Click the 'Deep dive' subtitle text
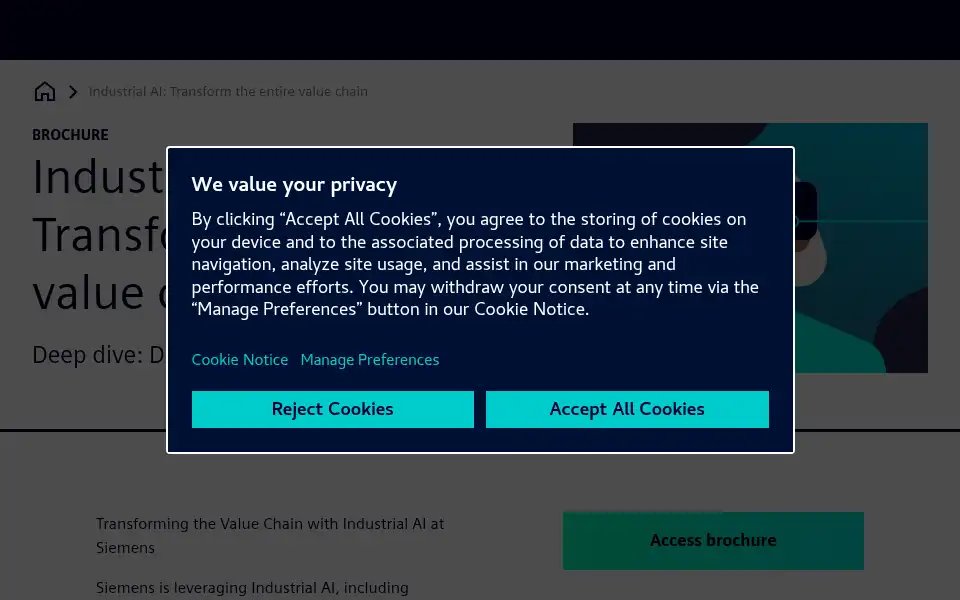This screenshot has height=600, width=960. [x=99, y=354]
